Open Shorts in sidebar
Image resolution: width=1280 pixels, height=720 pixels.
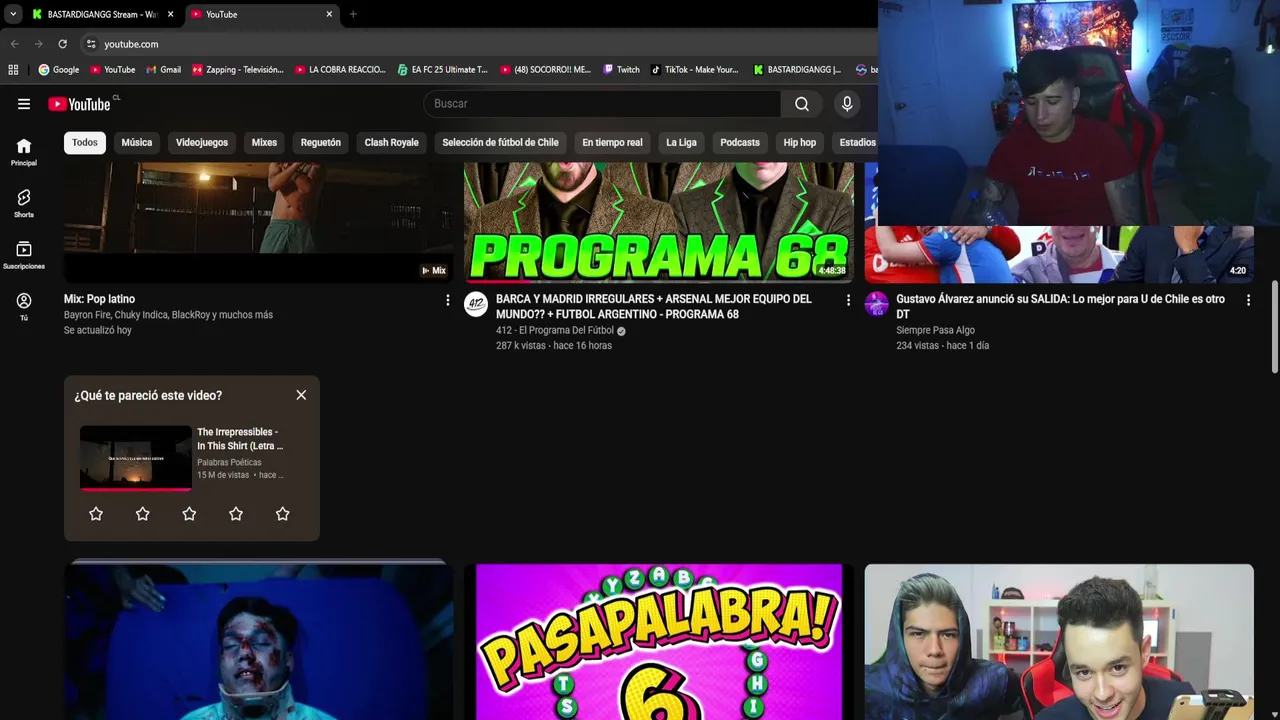click(x=24, y=204)
